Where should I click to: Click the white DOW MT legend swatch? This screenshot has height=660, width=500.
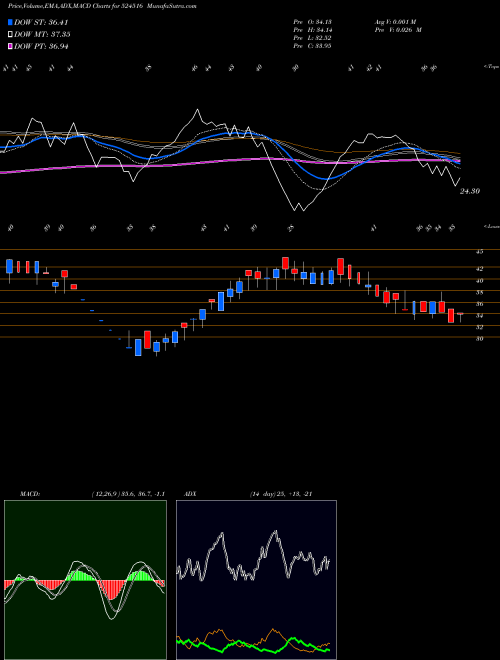click(11, 35)
